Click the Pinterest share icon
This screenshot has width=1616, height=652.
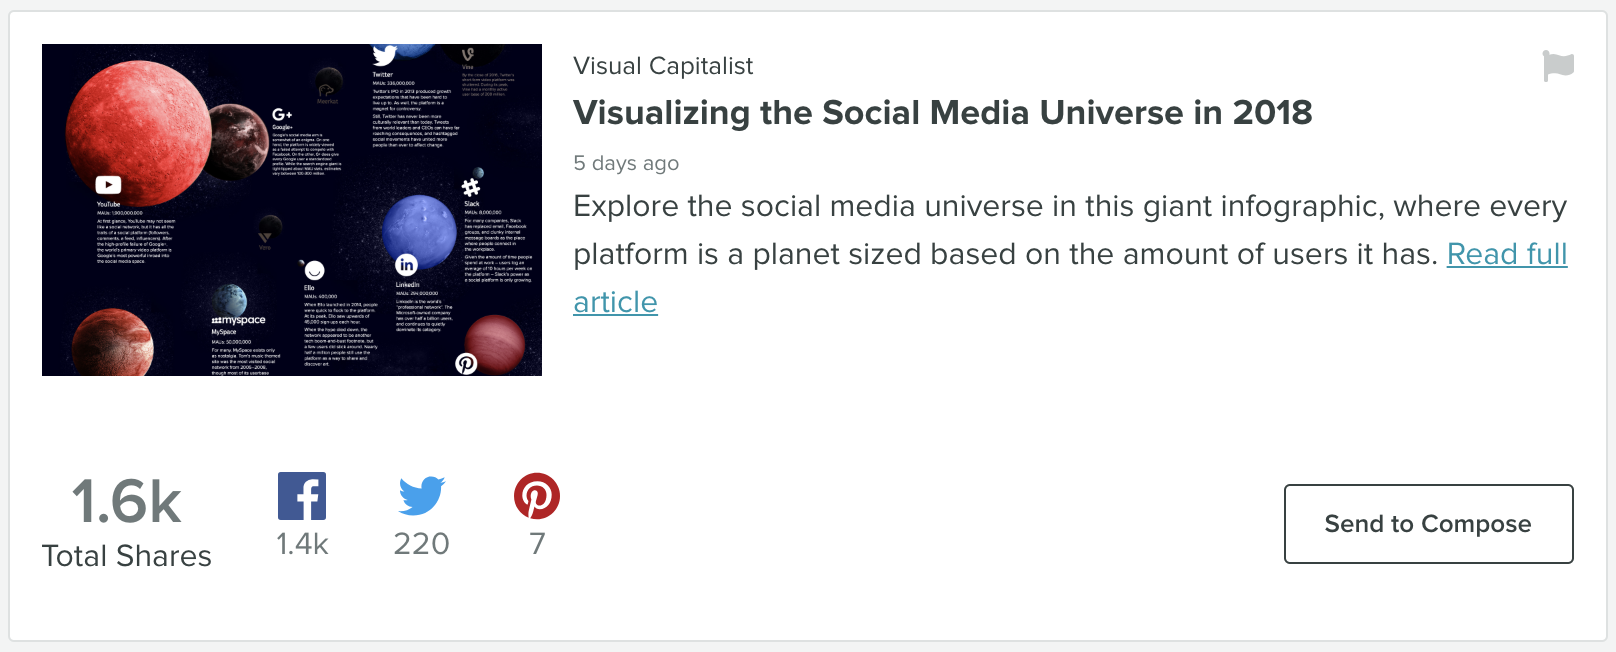pos(537,496)
